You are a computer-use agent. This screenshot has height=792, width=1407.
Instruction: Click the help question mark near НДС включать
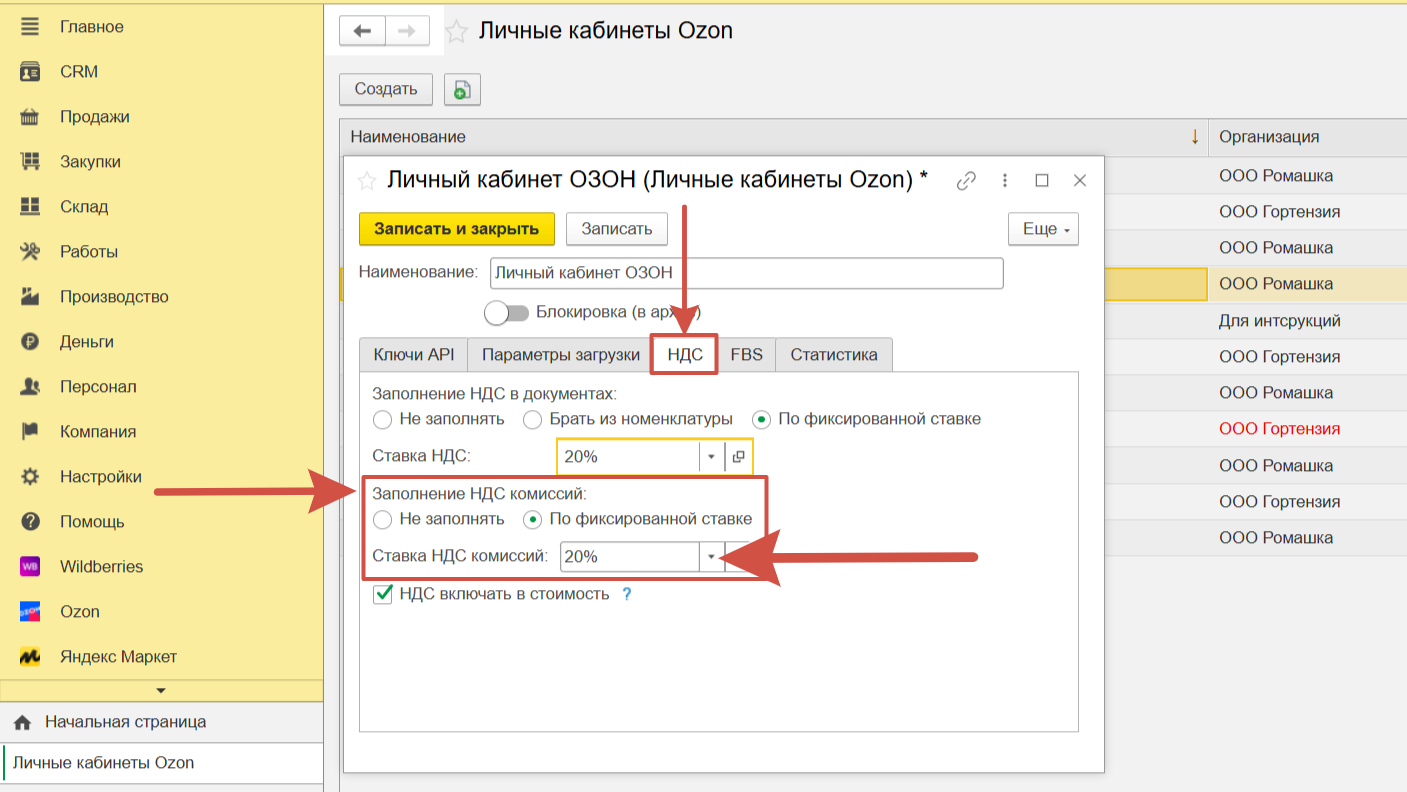(627, 594)
